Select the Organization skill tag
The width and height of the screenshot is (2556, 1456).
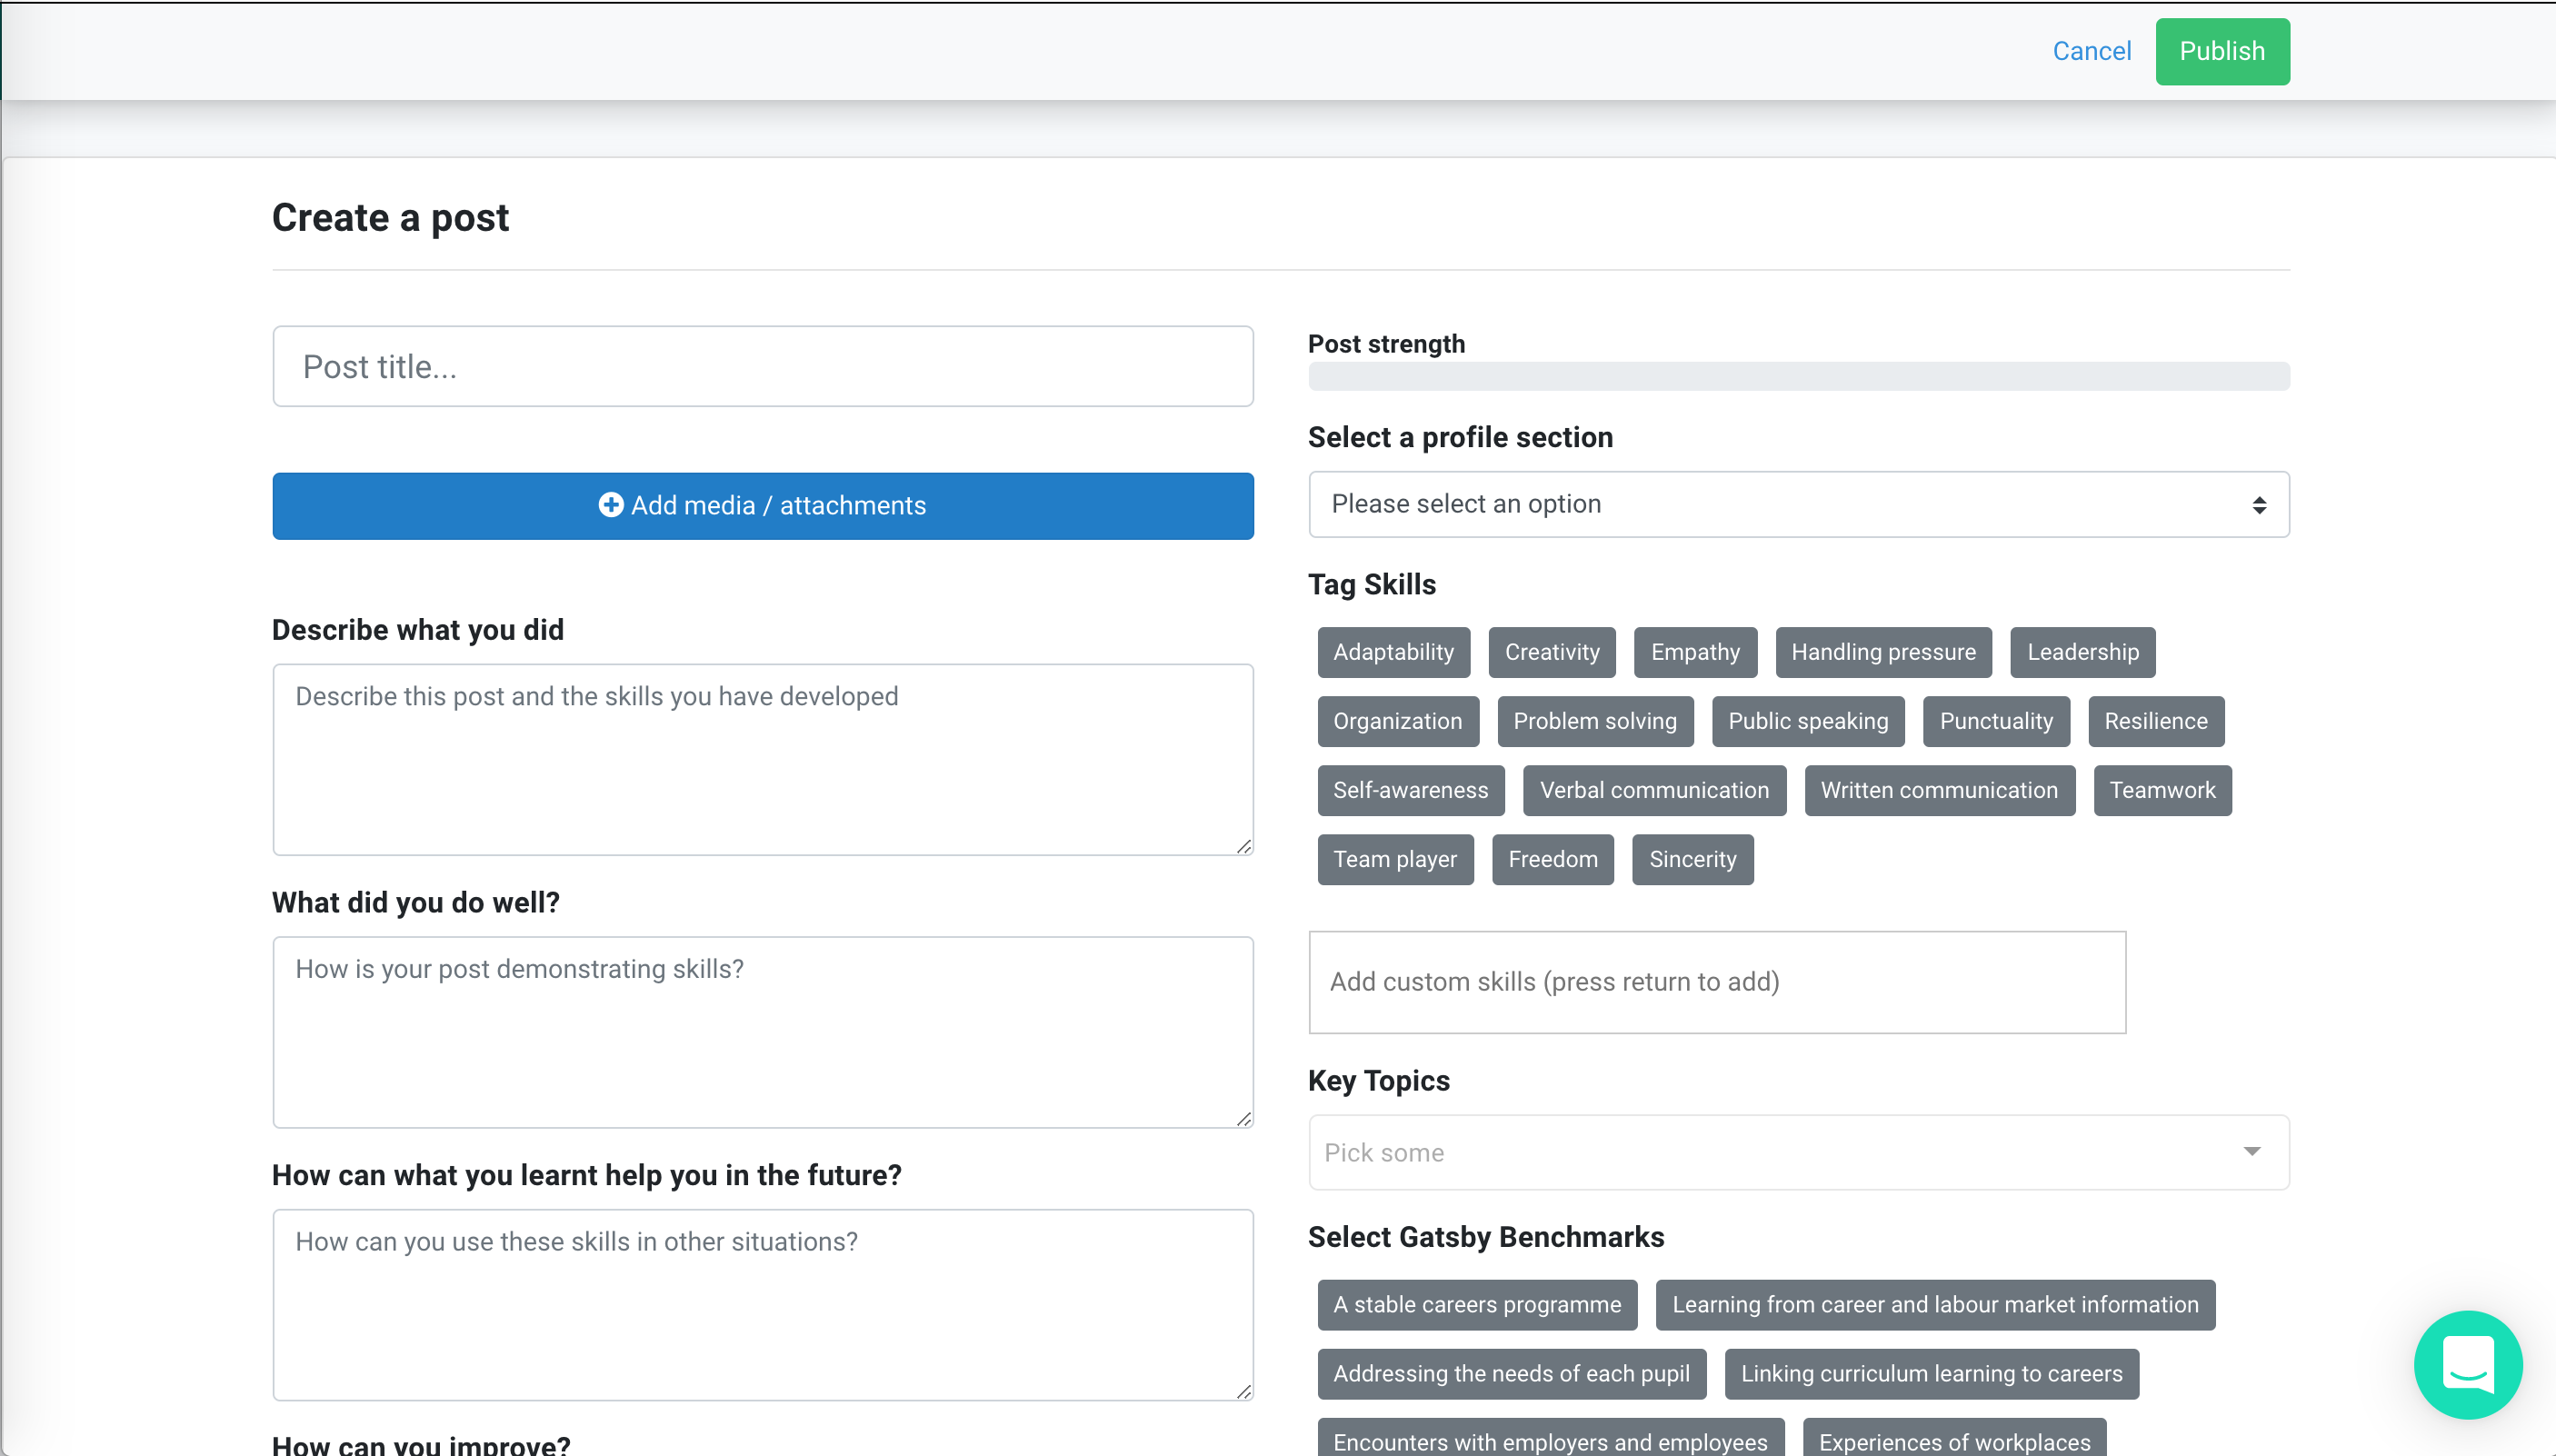point(1397,721)
